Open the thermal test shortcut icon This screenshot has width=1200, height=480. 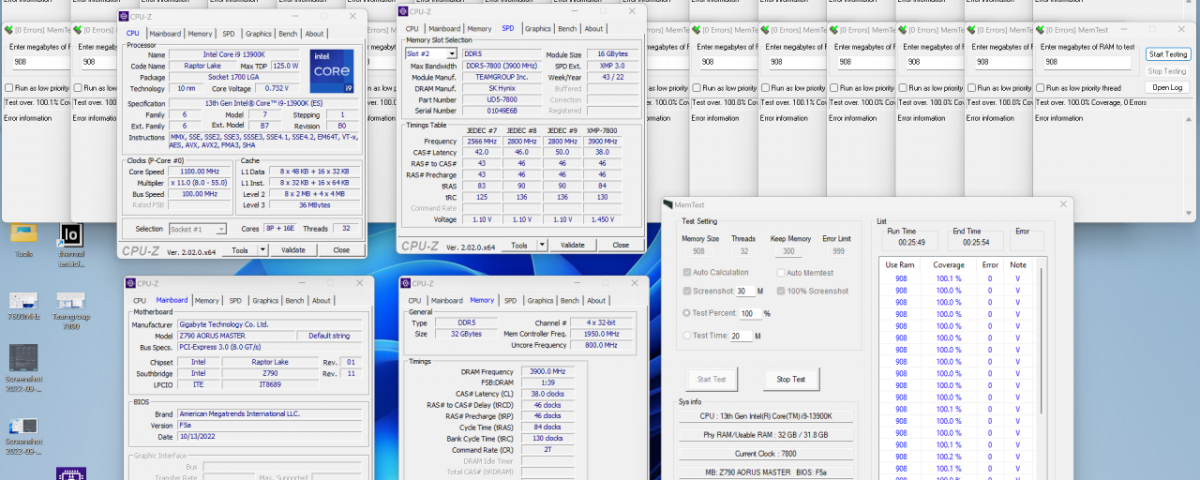click(x=71, y=235)
